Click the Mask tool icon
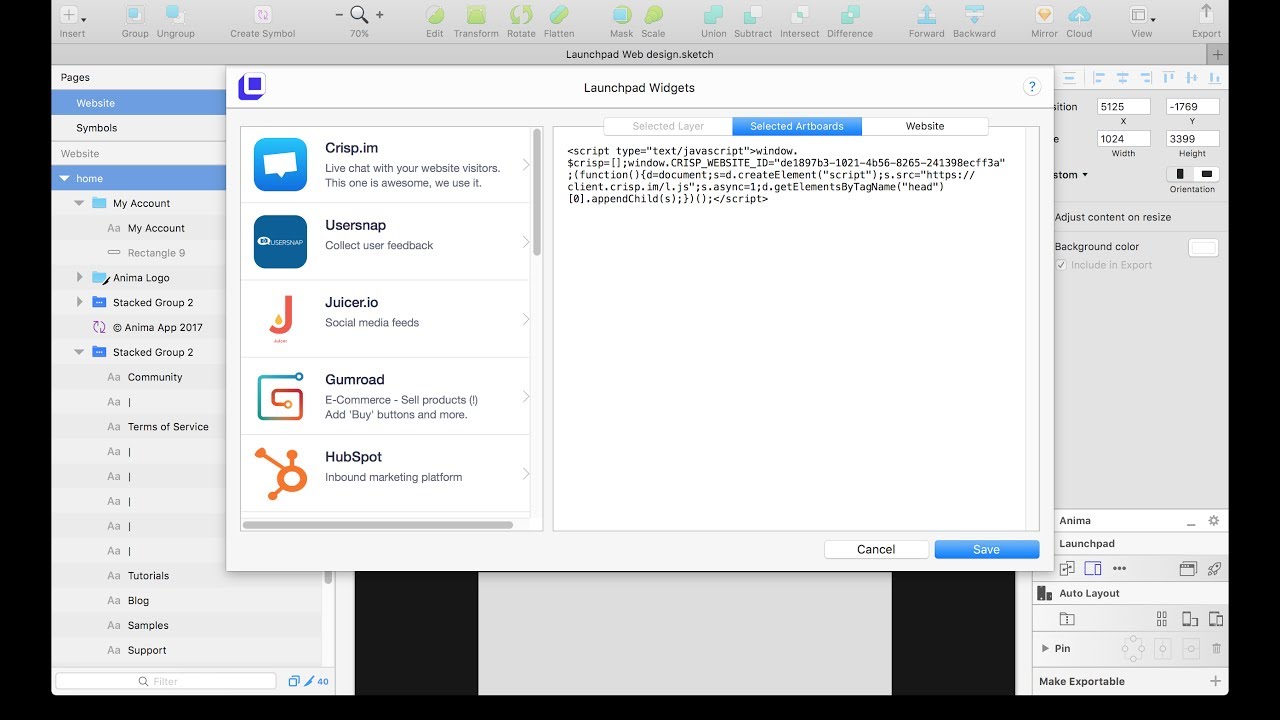The image size is (1280, 720). coord(621,15)
